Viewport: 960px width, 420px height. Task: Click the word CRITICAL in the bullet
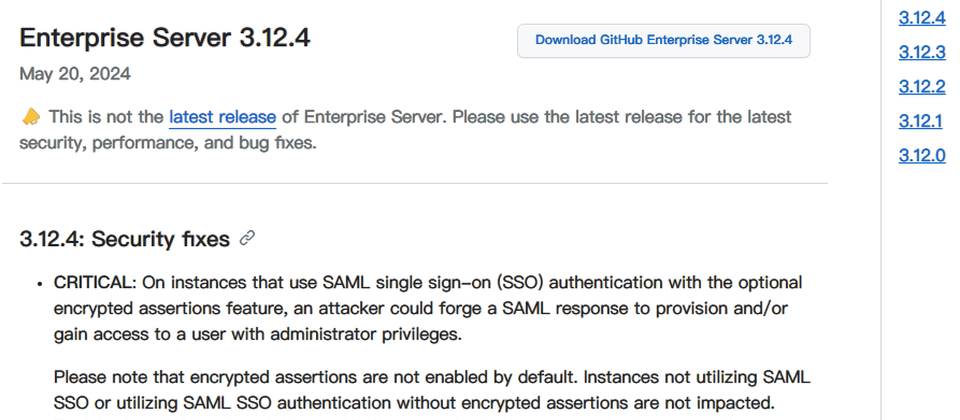92,283
